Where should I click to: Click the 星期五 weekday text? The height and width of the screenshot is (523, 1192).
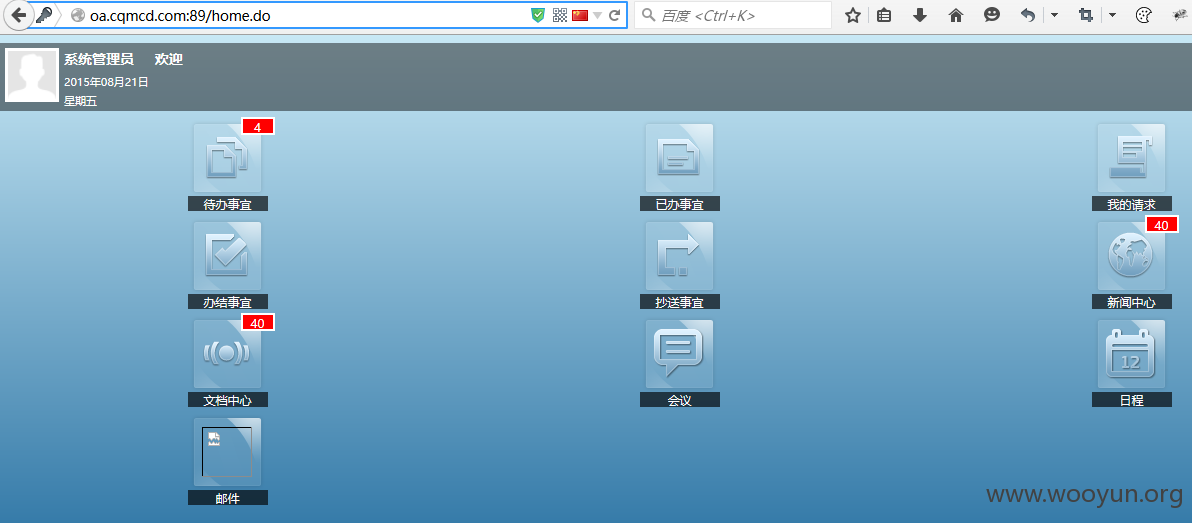(x=81, y=101)
